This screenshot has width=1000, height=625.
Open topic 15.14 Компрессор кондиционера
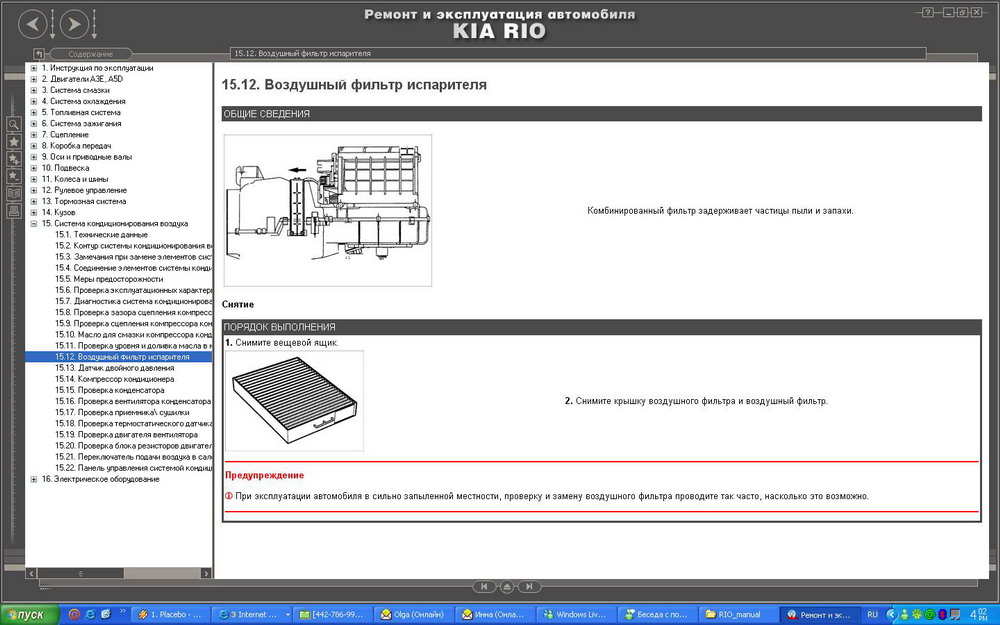116,379
